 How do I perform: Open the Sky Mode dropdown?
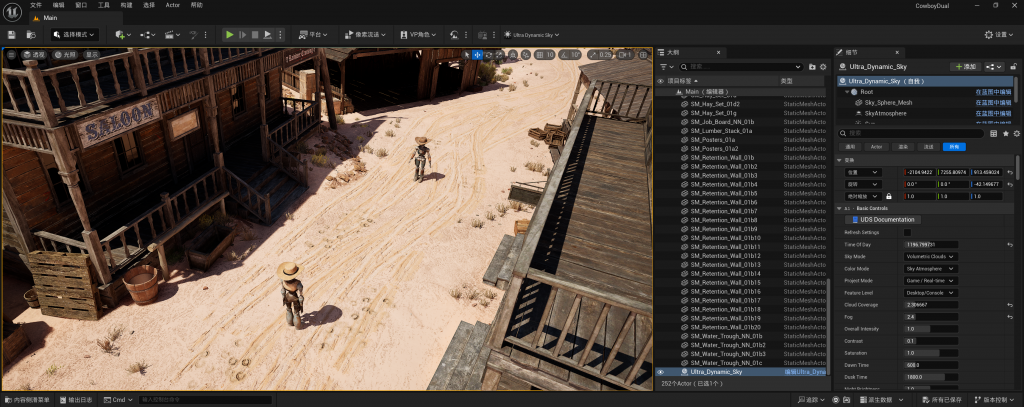coord(930,256)
